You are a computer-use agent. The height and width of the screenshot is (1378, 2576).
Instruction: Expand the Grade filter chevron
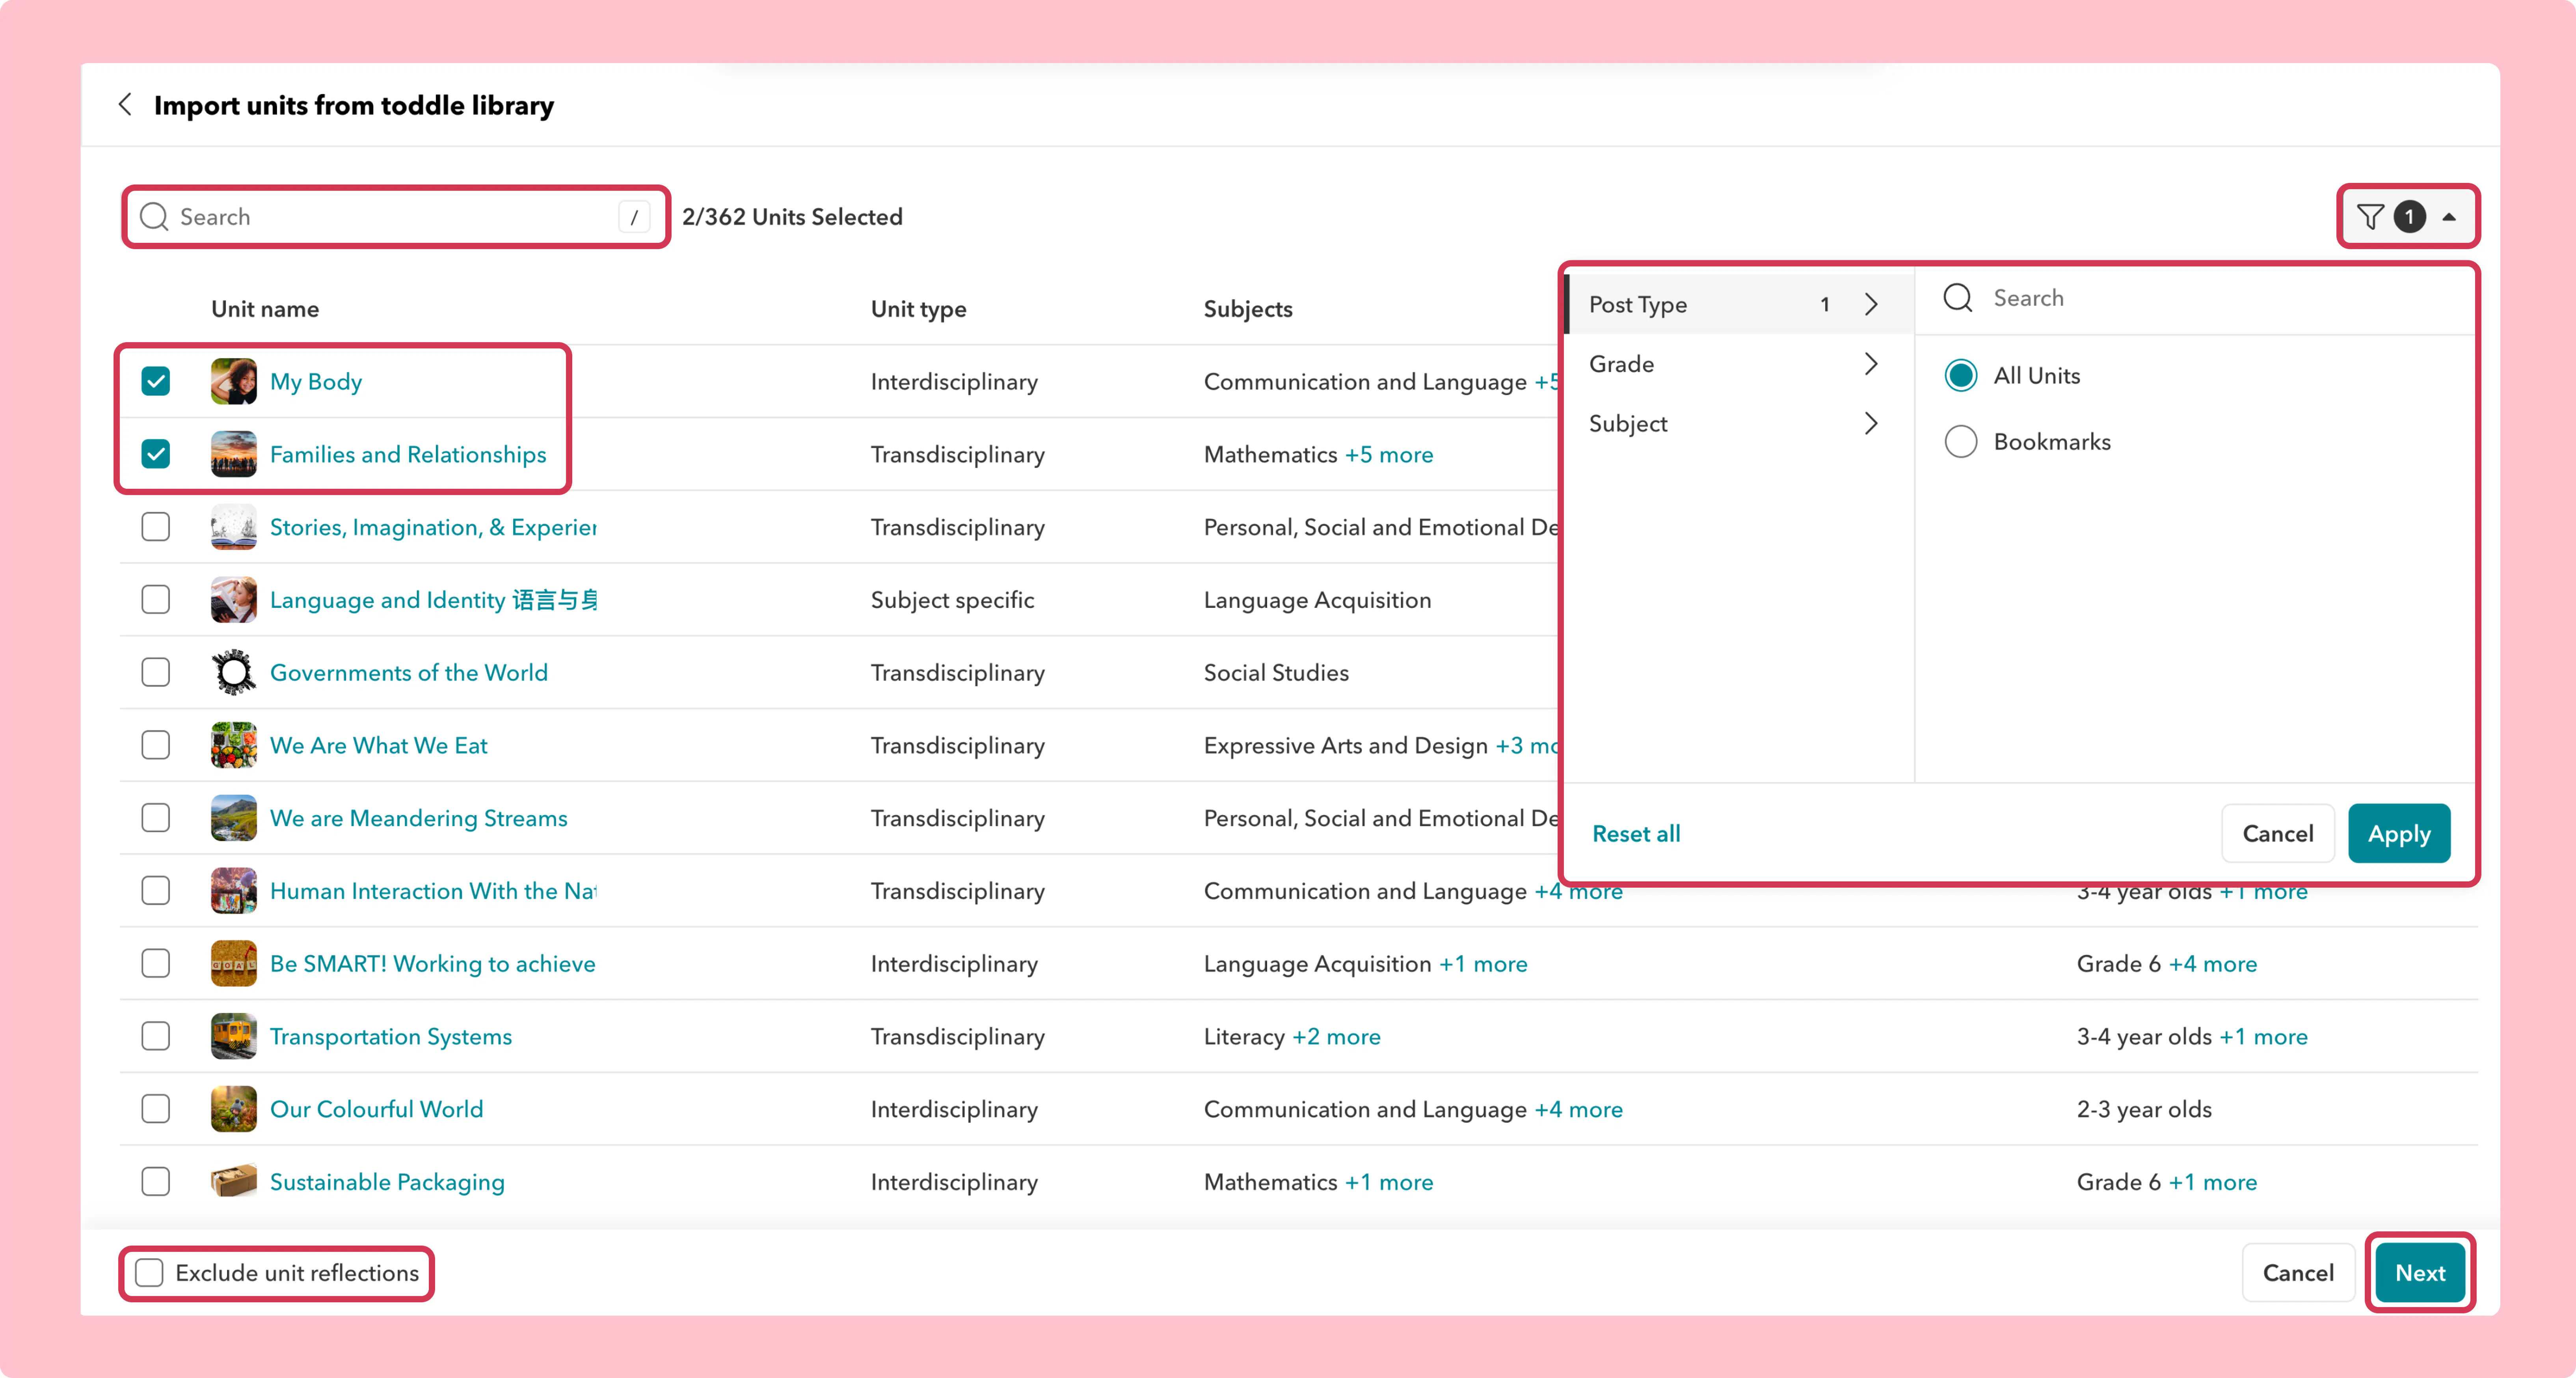(x=1871, y=364)
